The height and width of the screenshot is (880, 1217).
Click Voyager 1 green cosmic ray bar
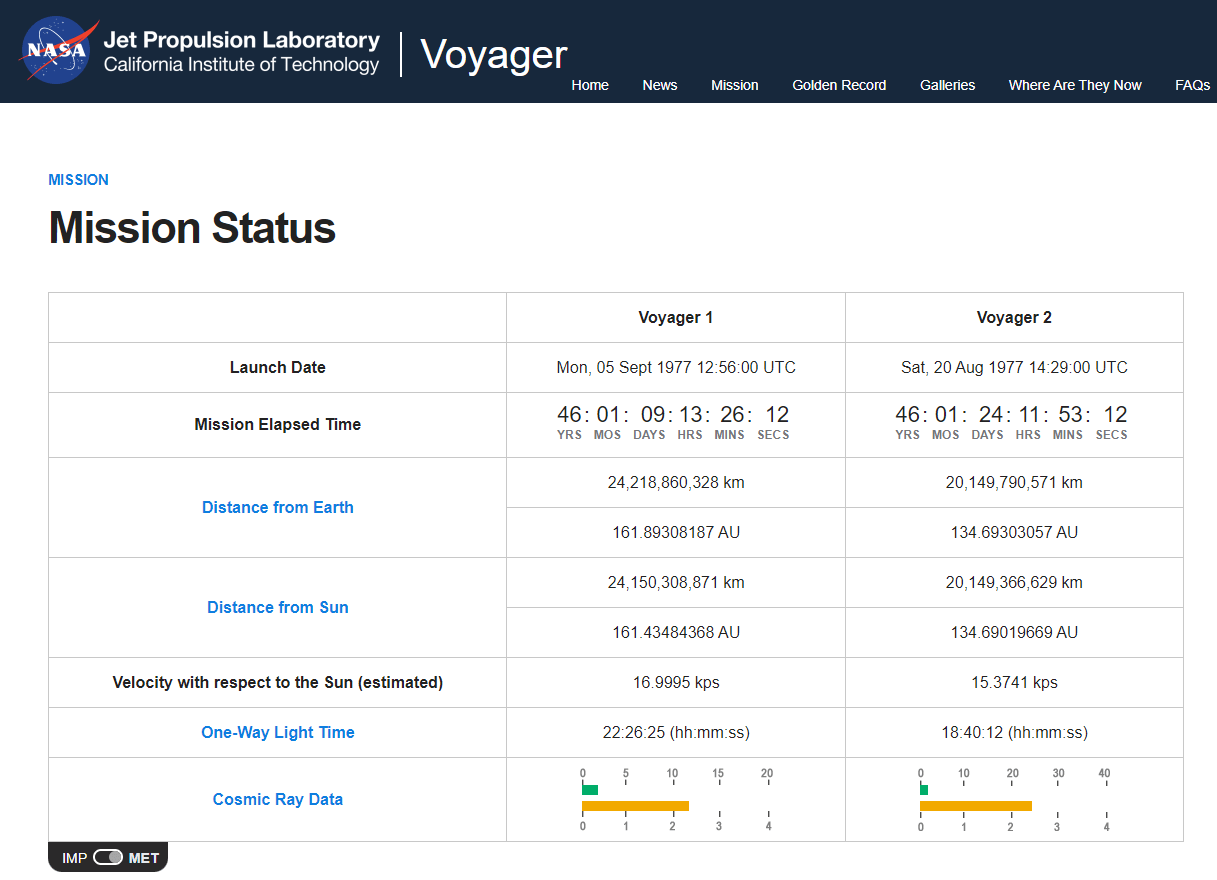[590, 790]
